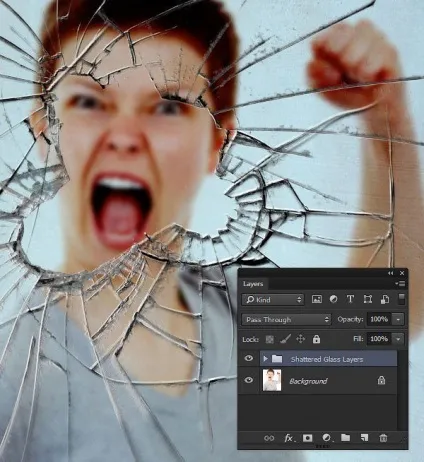
Task: Open the Fill slider dropdown arrow
Action: click(398, 339)
